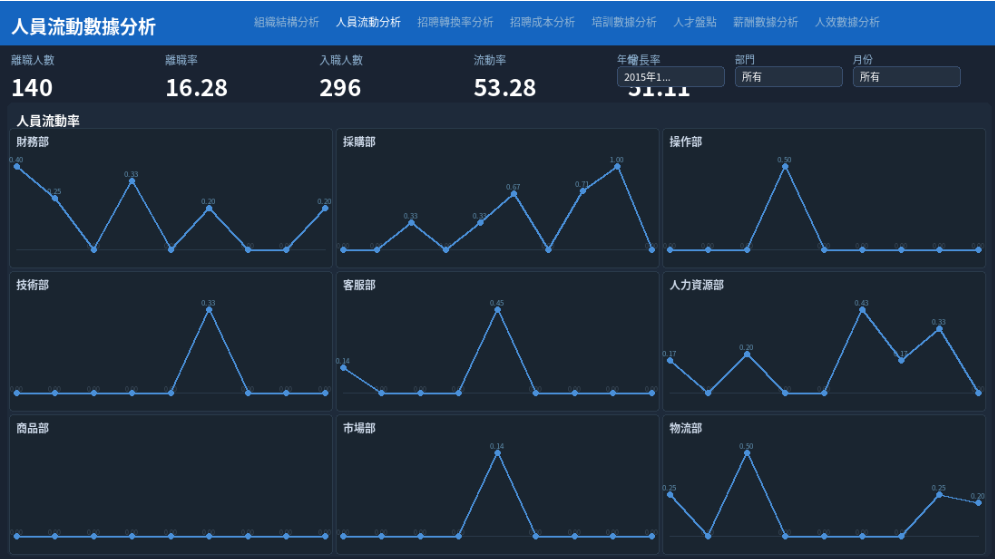Open the year dropdown showing 2015年1...

670,77
